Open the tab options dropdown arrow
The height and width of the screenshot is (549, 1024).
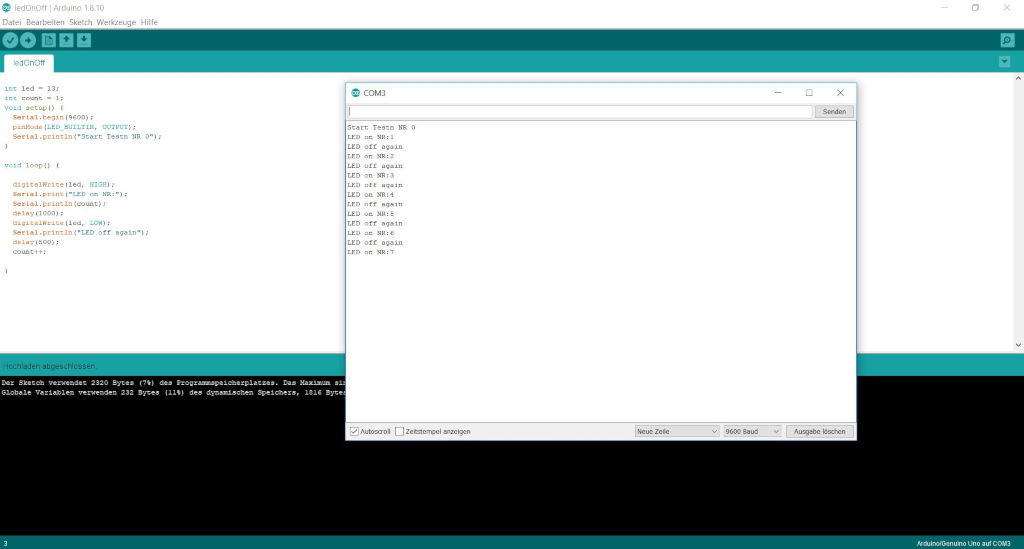point(1004,61)
